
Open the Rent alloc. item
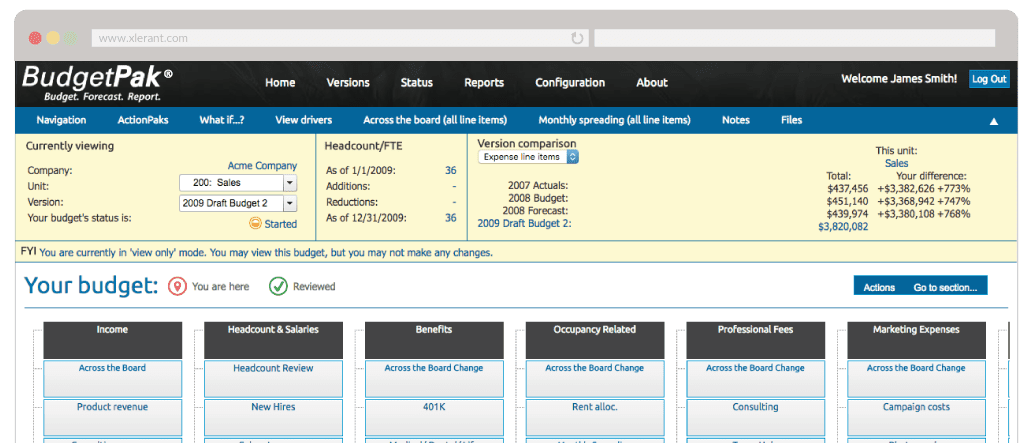coord(595,417)
